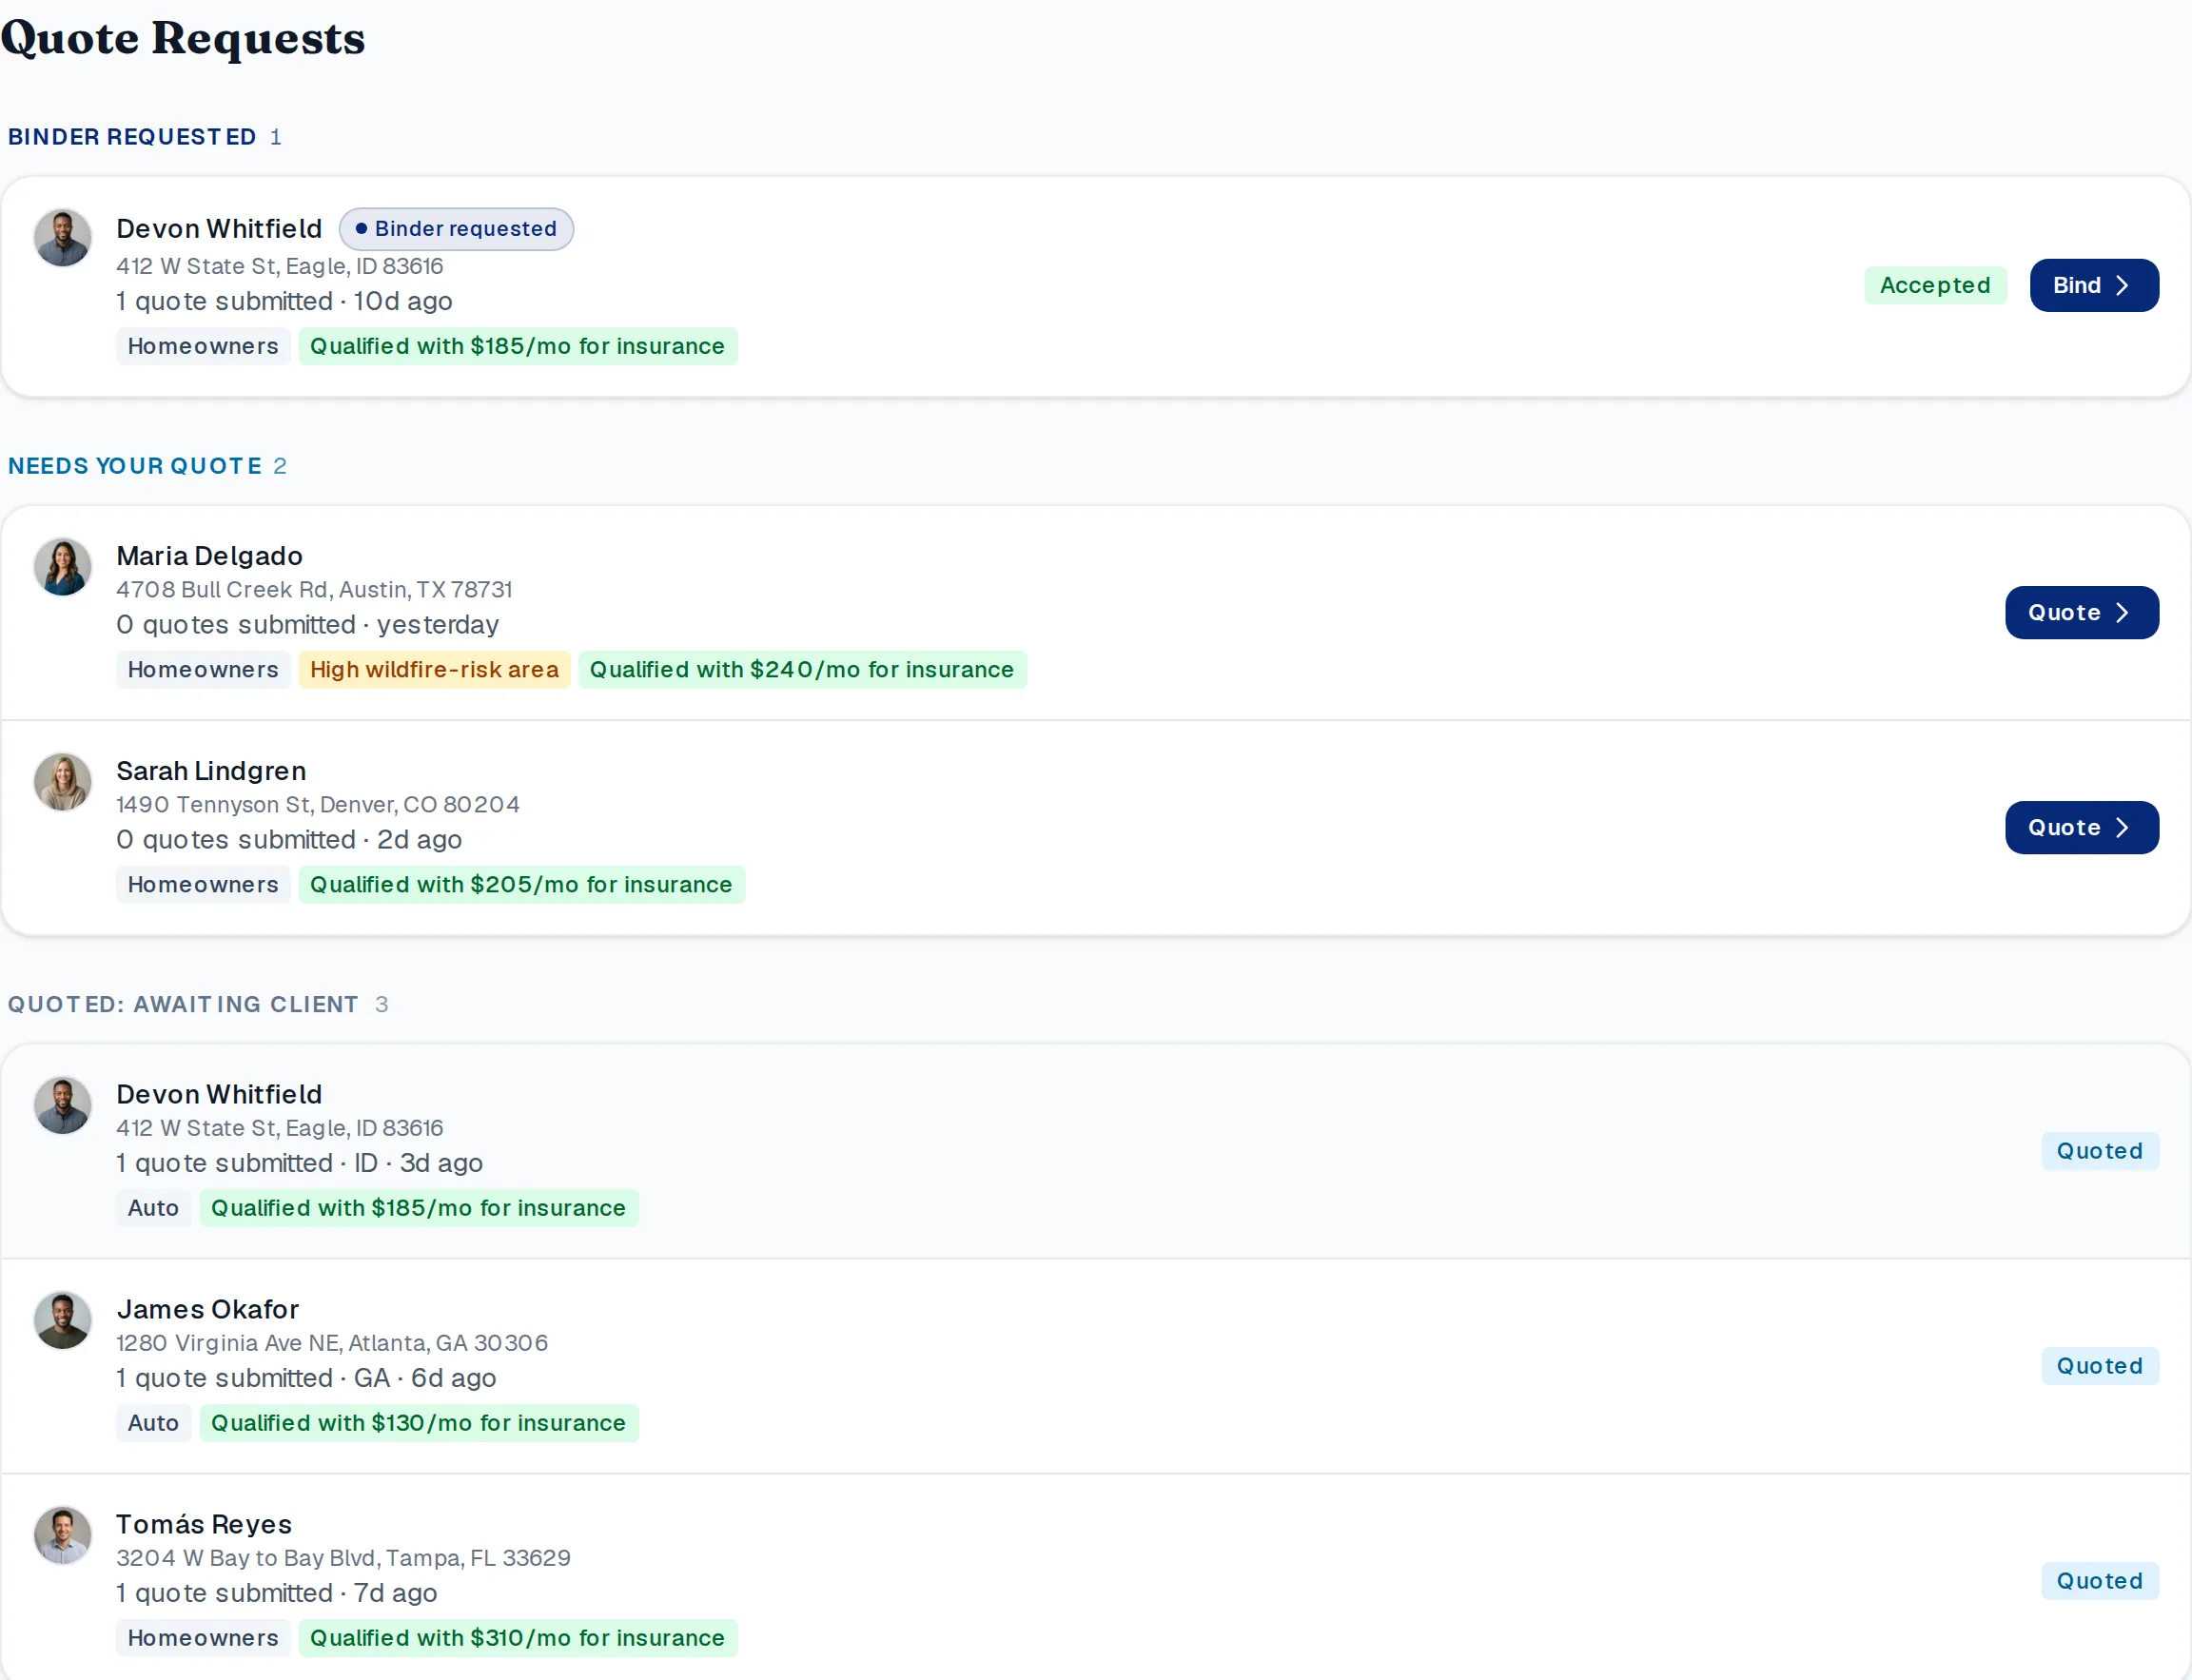
Task: Click the 'QUOTED: AWAITING CLIENT' section heading
Action: pyautogui.click(x=183, y=1004)
